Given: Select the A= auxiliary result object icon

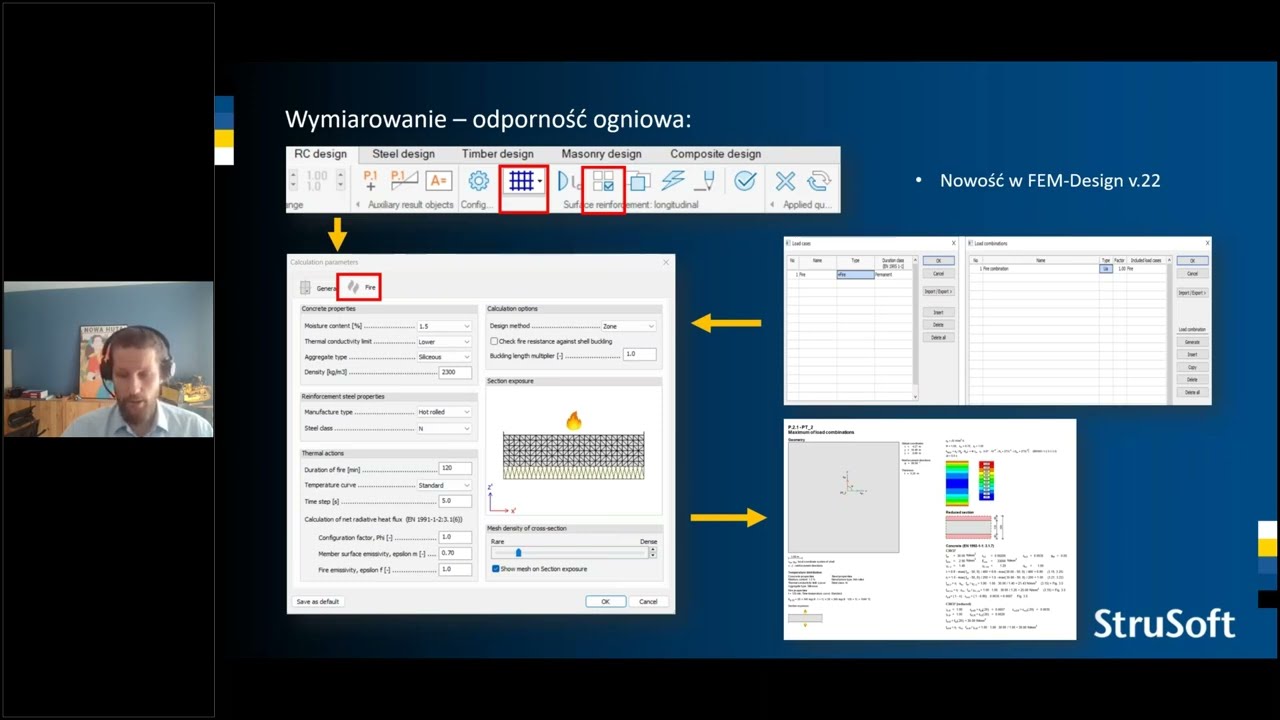Looking at the screenshot, I should (439, 181).
